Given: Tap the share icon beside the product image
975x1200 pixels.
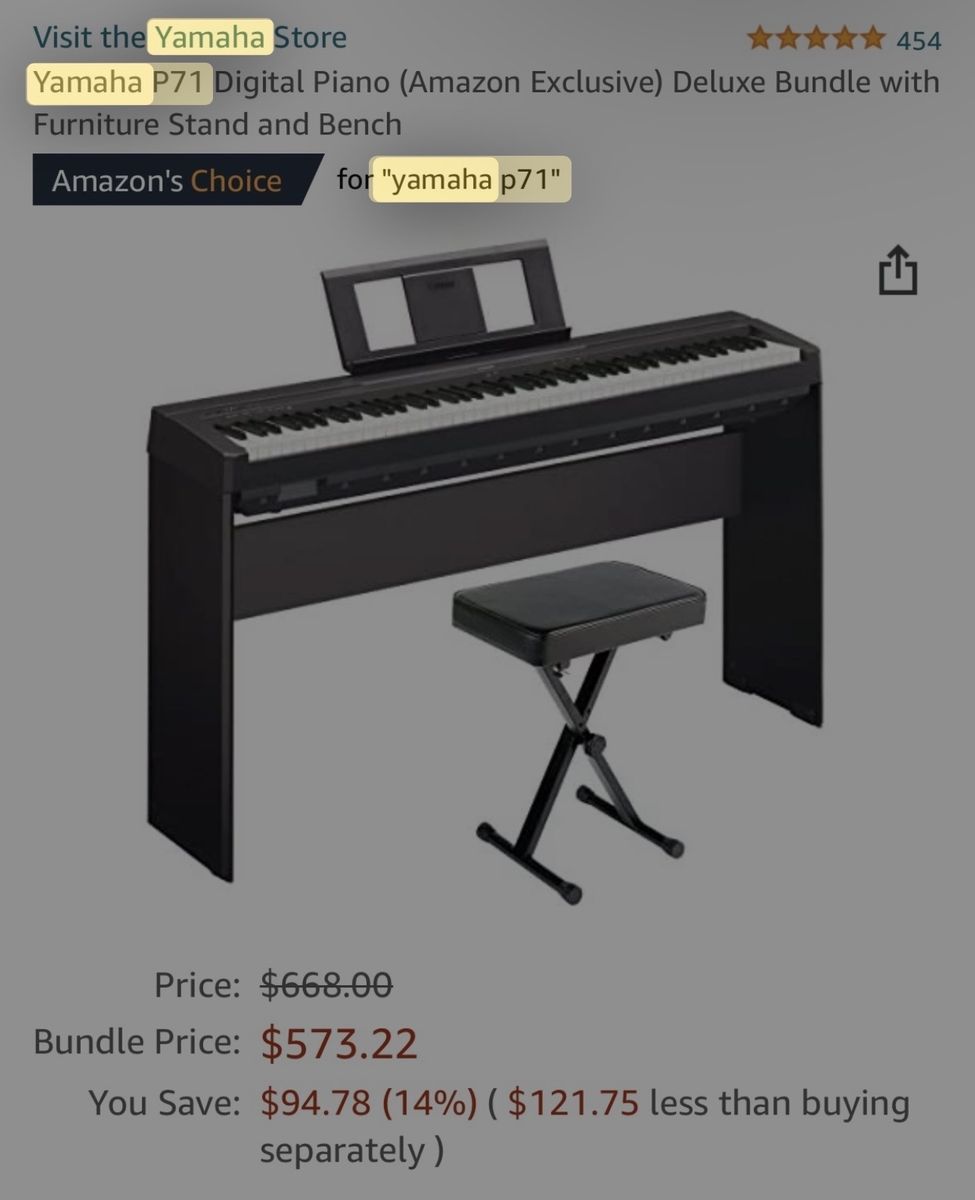Looking at the screenshot, I should pyautogui.click(x=897, y=270).
